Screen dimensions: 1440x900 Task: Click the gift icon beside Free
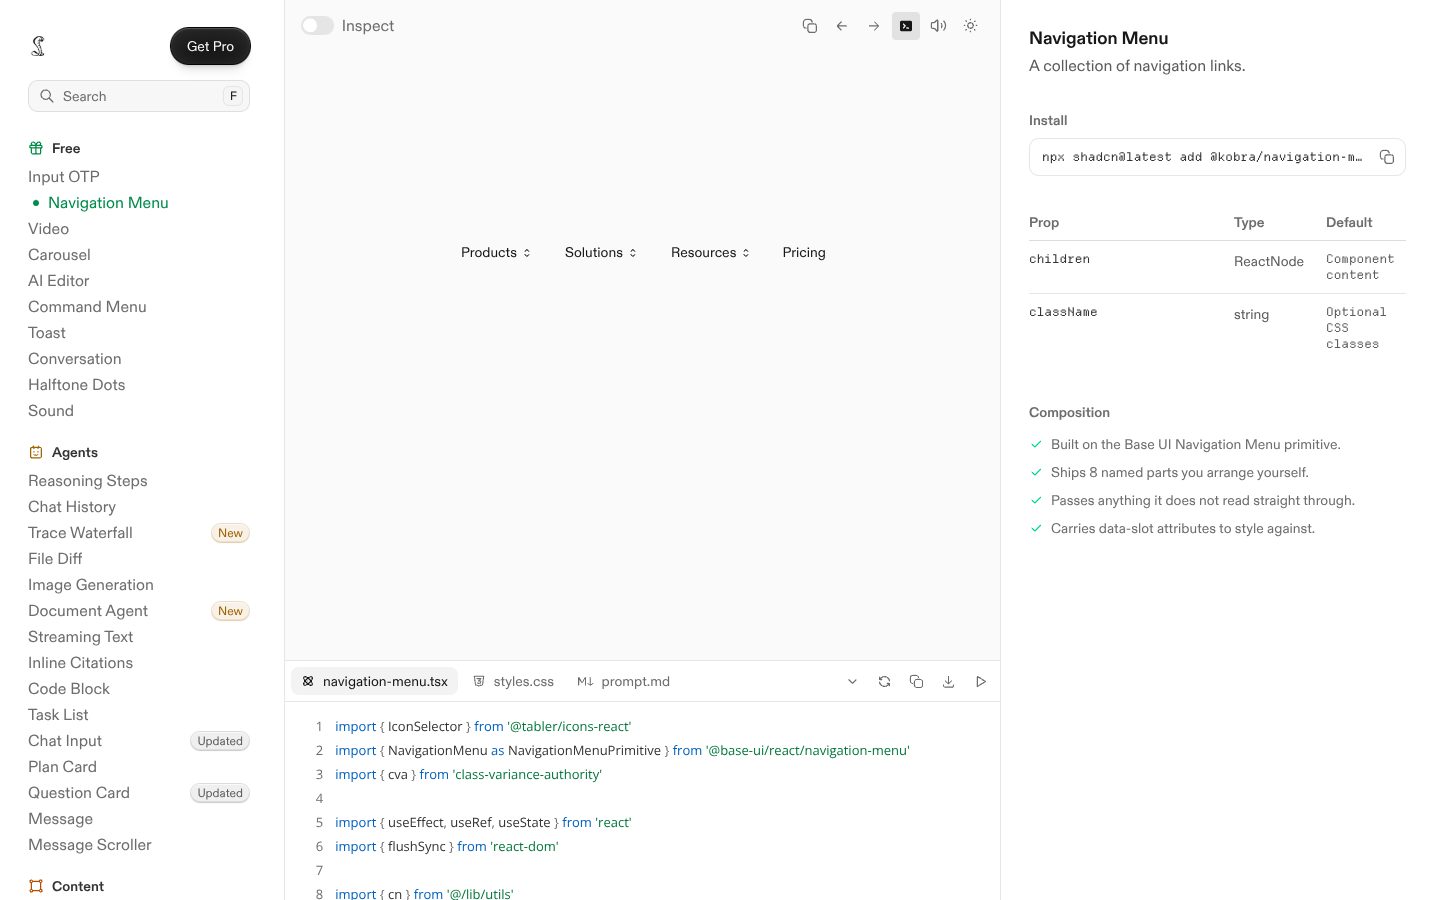(36, 148)
